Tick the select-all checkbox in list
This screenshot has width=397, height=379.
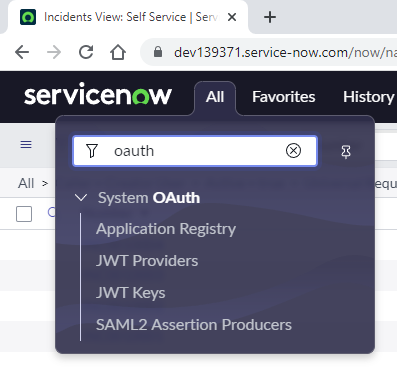tap(24, 214)
